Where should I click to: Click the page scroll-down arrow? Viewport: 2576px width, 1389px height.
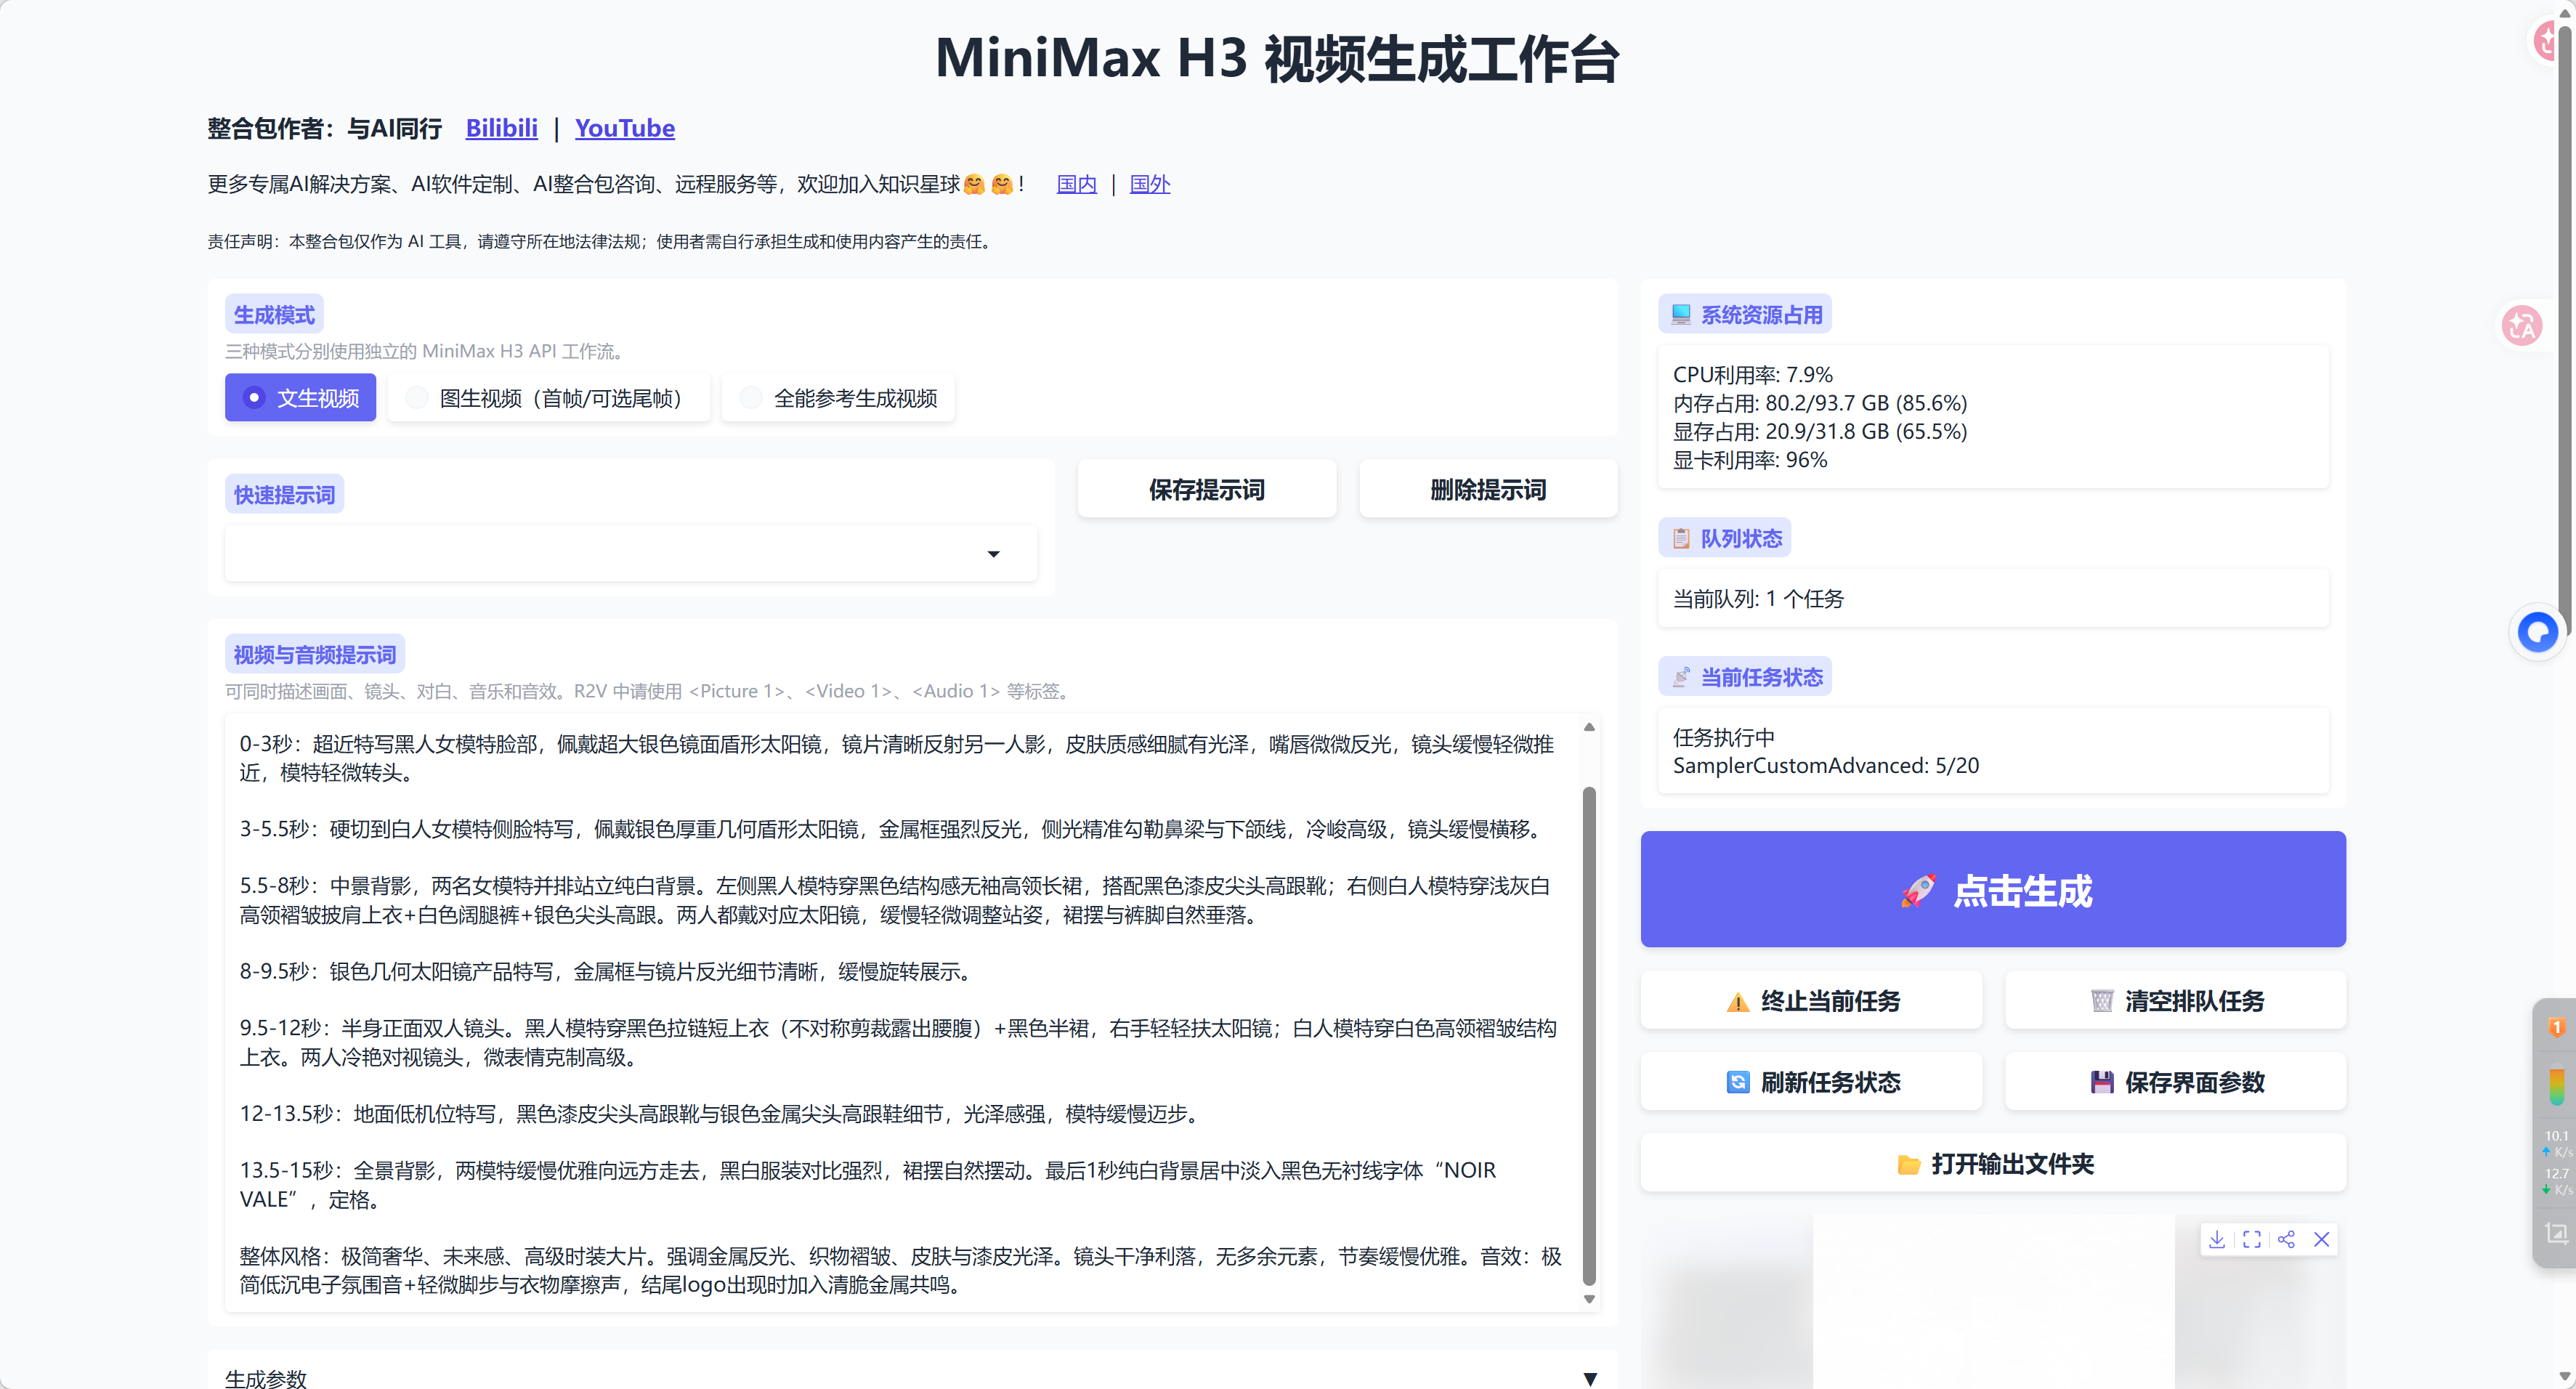coord(2564,1378)
